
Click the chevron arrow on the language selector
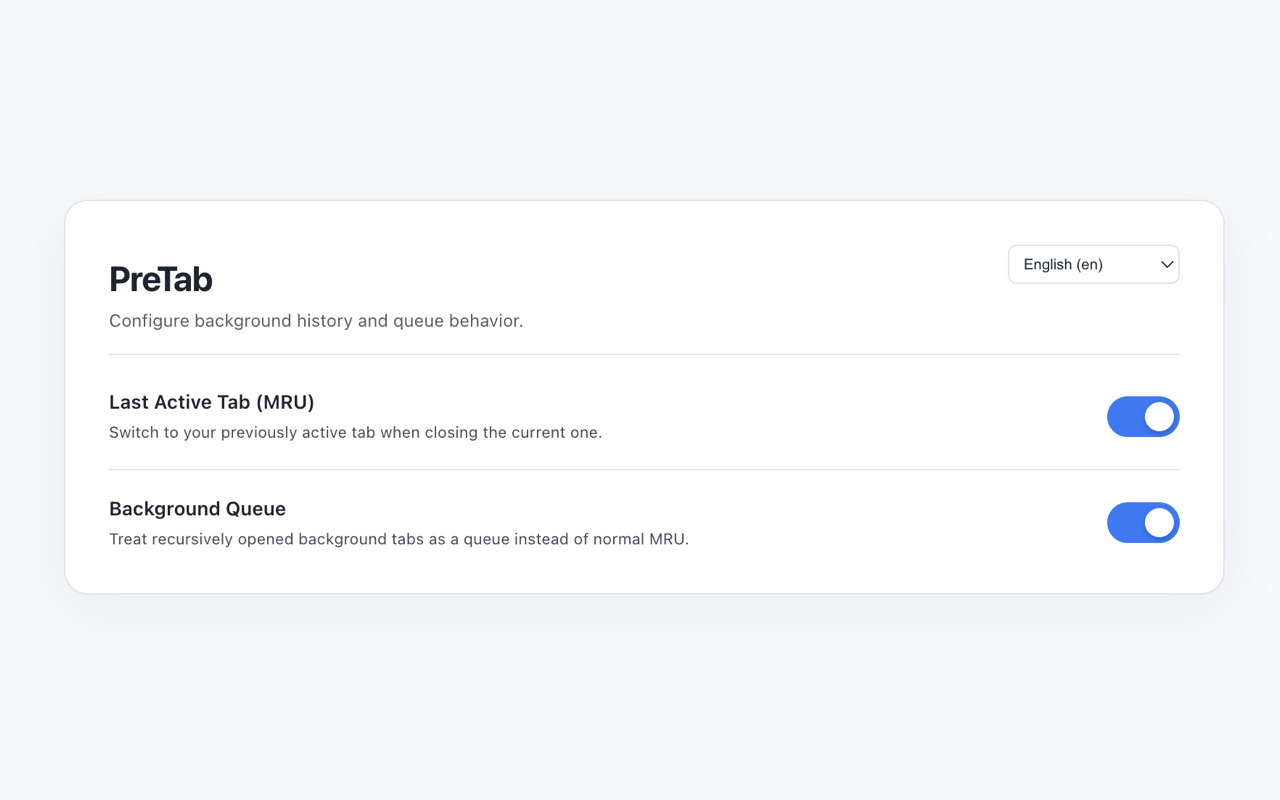(x=1166, y=265)
